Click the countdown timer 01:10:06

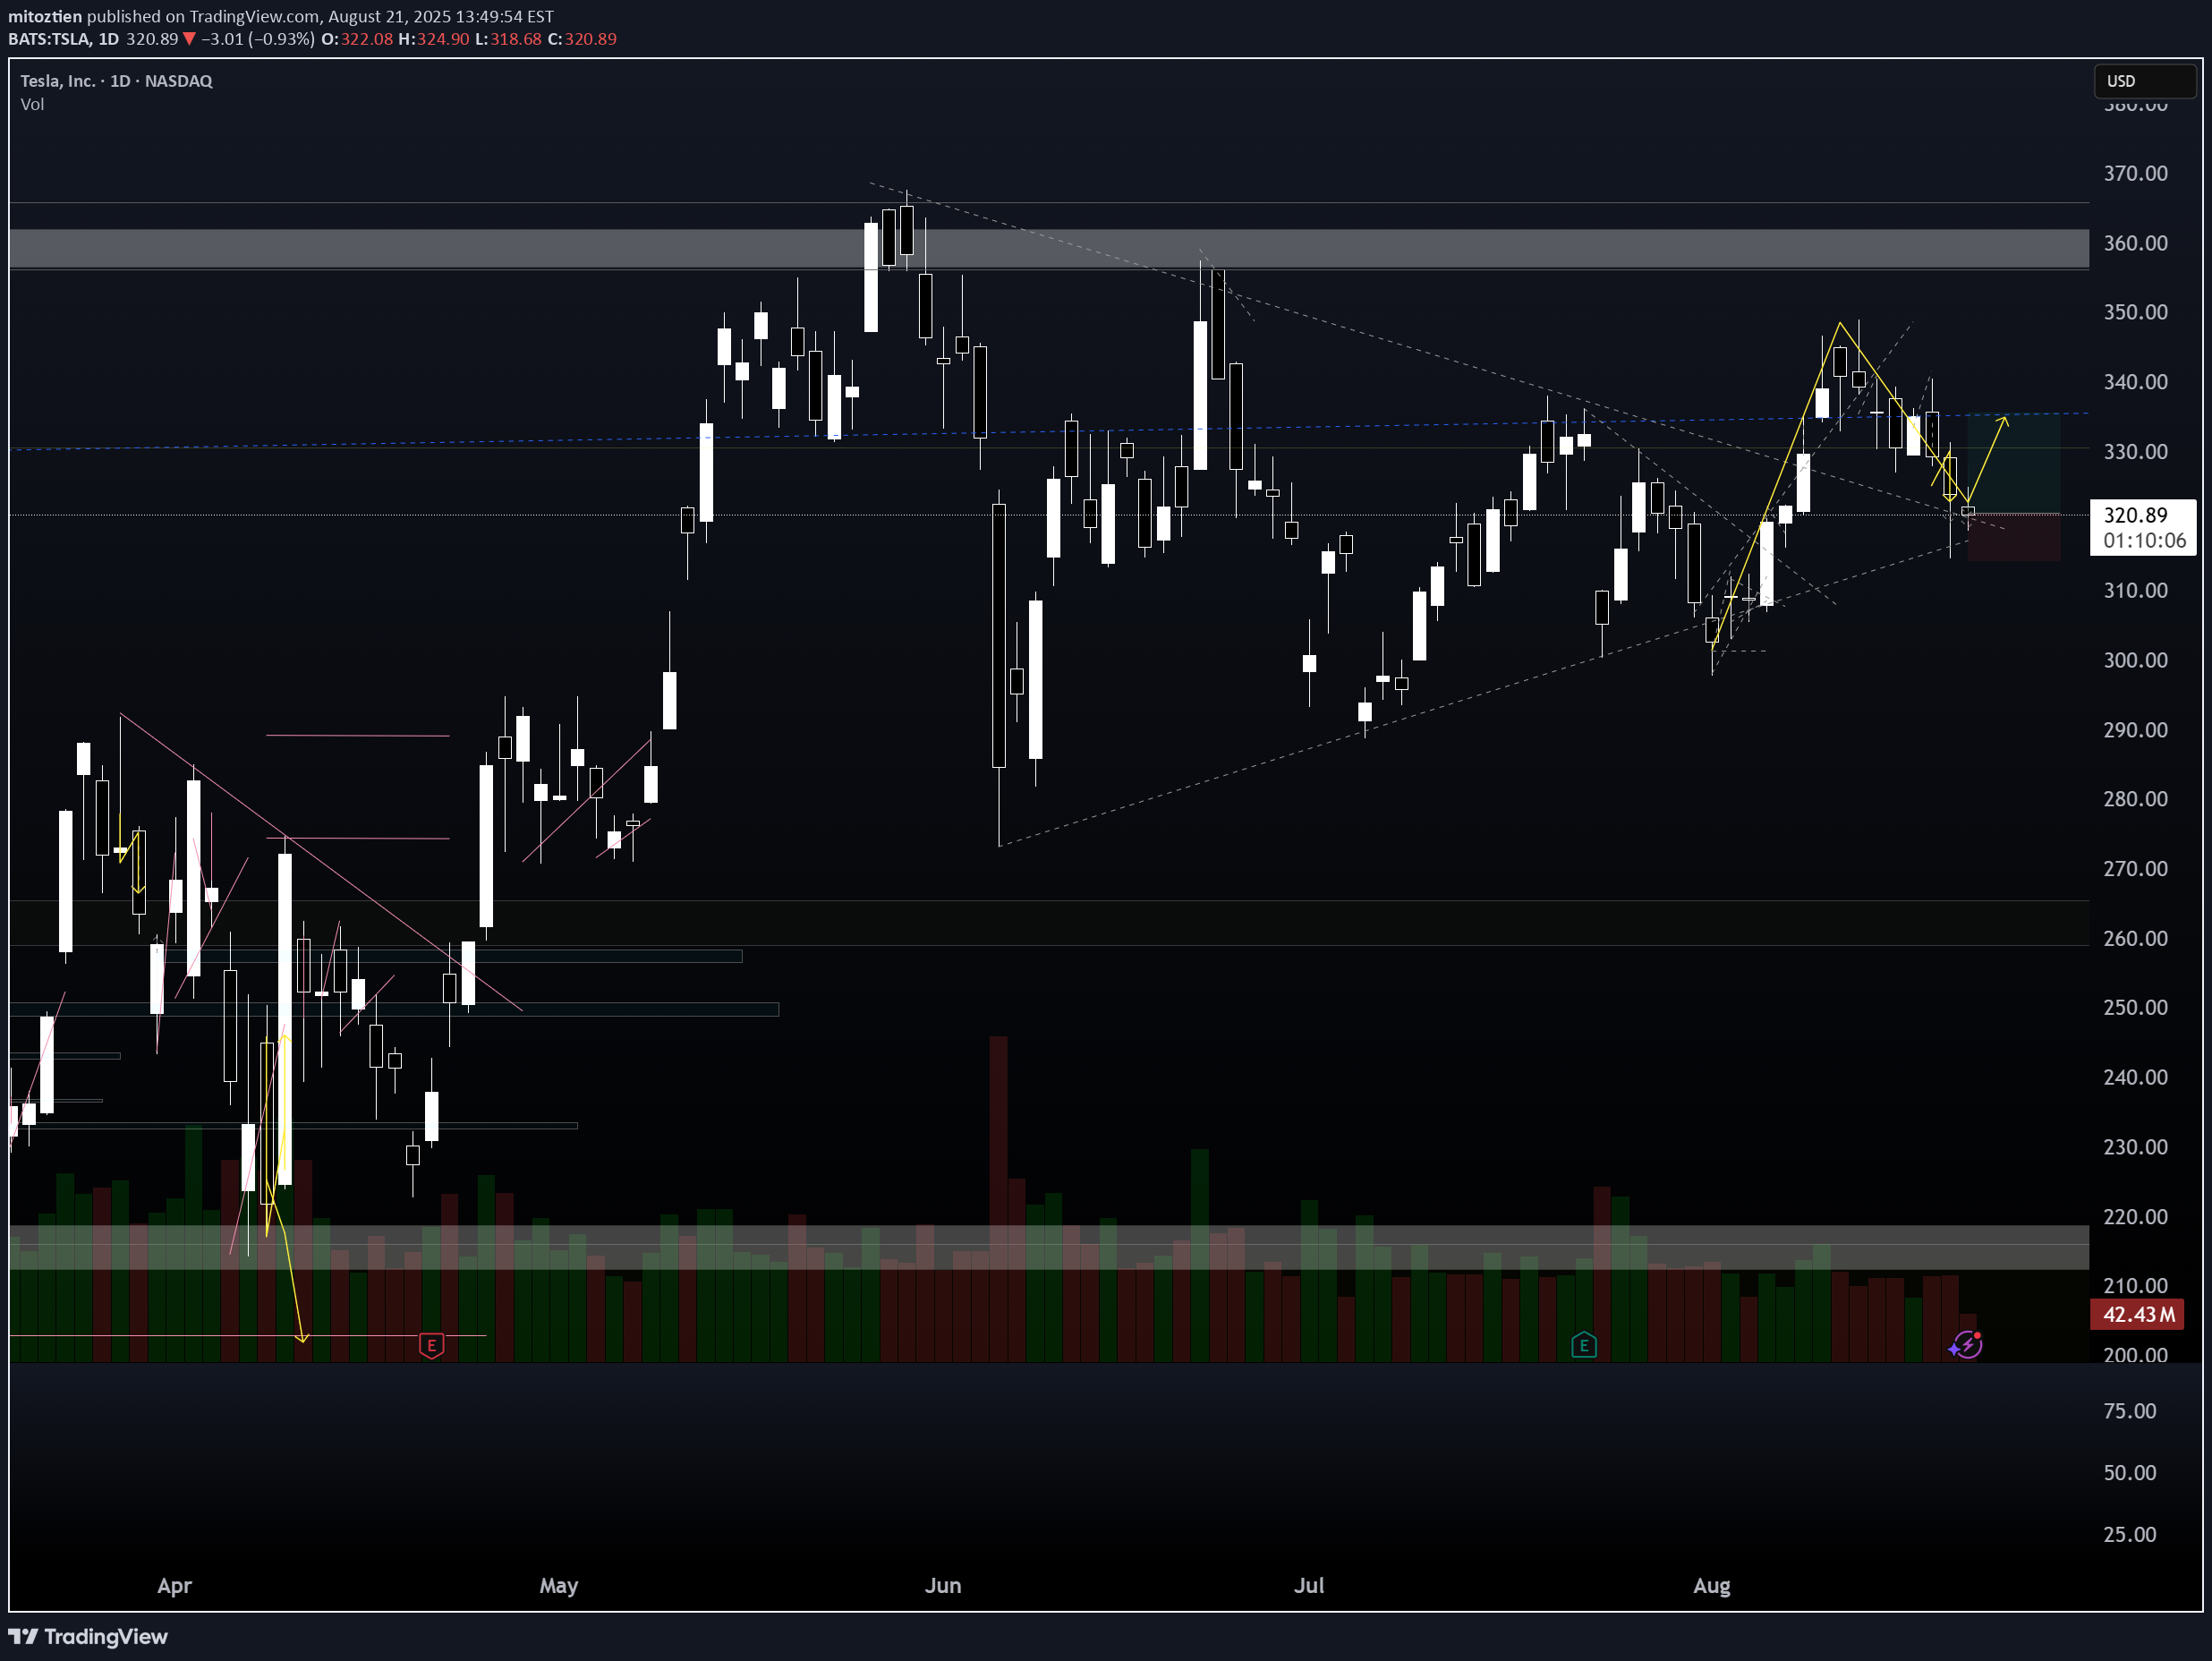coord(2144,541)
